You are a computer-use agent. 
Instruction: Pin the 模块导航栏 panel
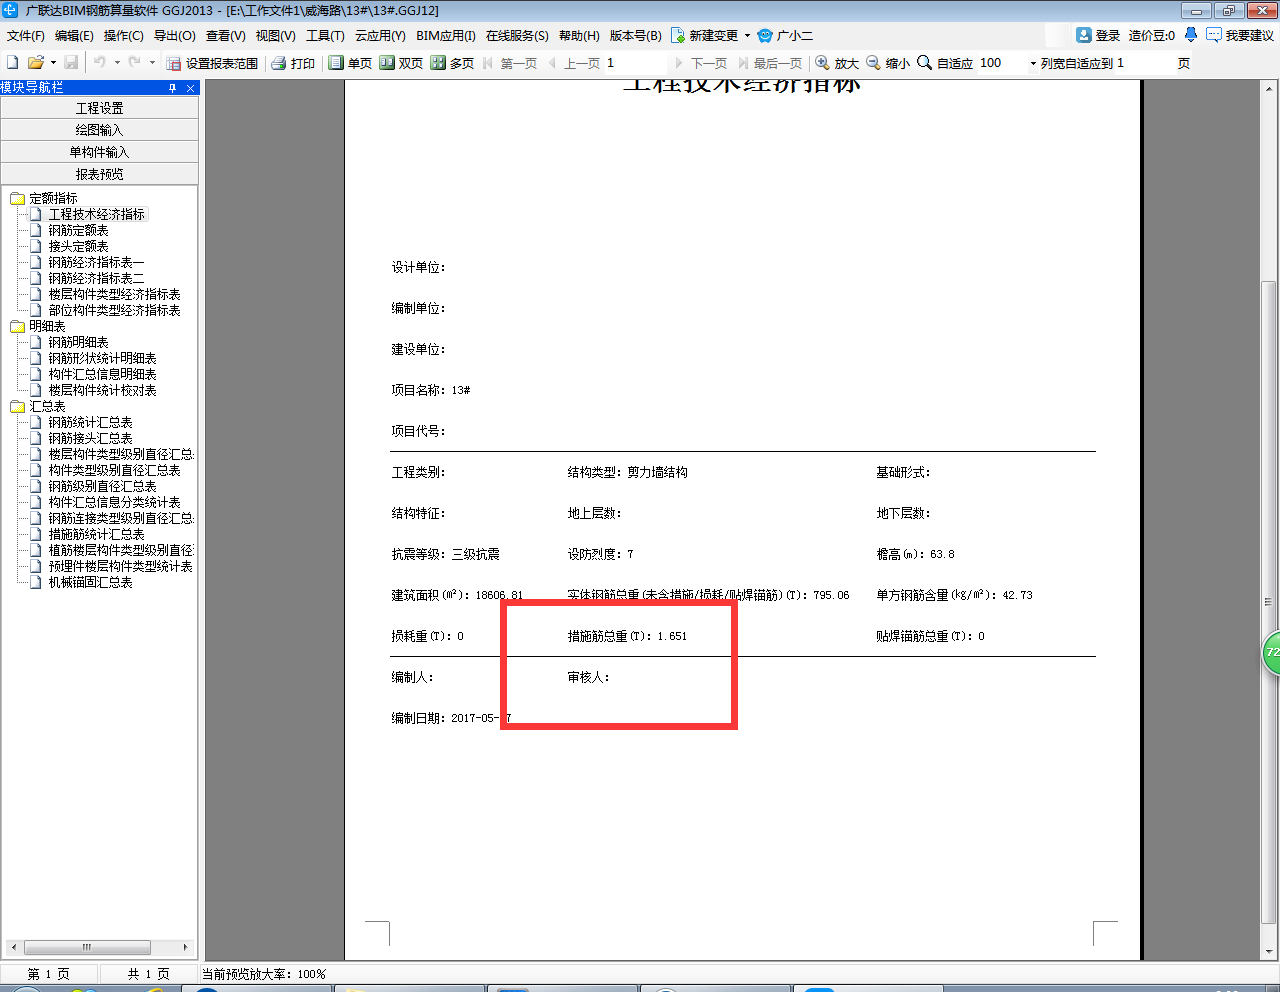(172, 88)
